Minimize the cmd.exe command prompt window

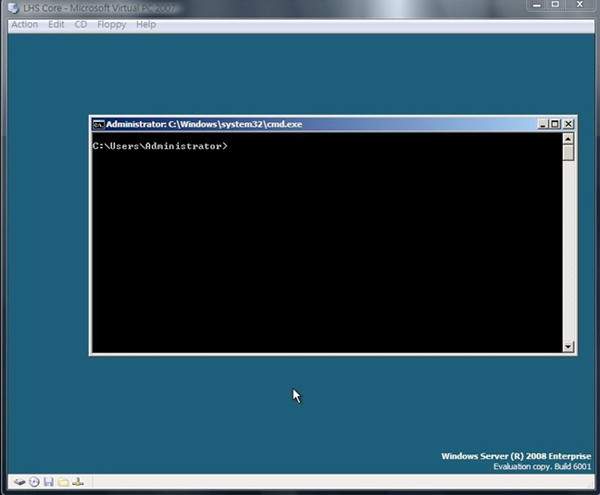pyautogui.click(x=541, y=124)
